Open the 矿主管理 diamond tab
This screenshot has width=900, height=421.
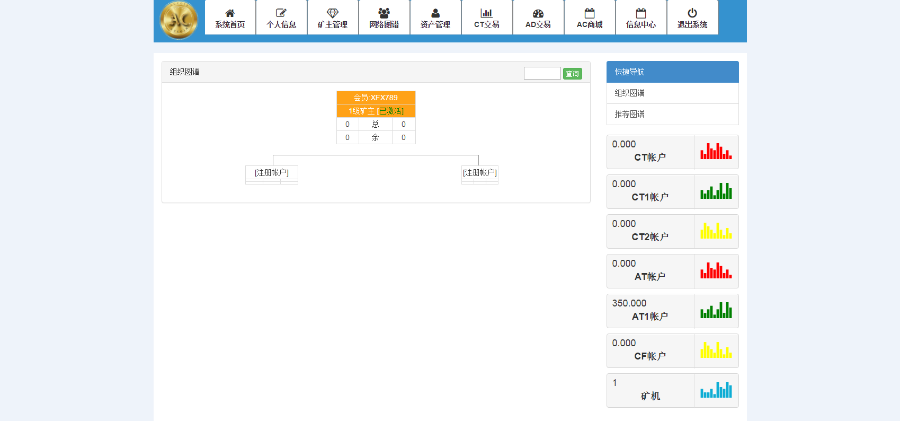pyautogui.click(x=332, y=18)
